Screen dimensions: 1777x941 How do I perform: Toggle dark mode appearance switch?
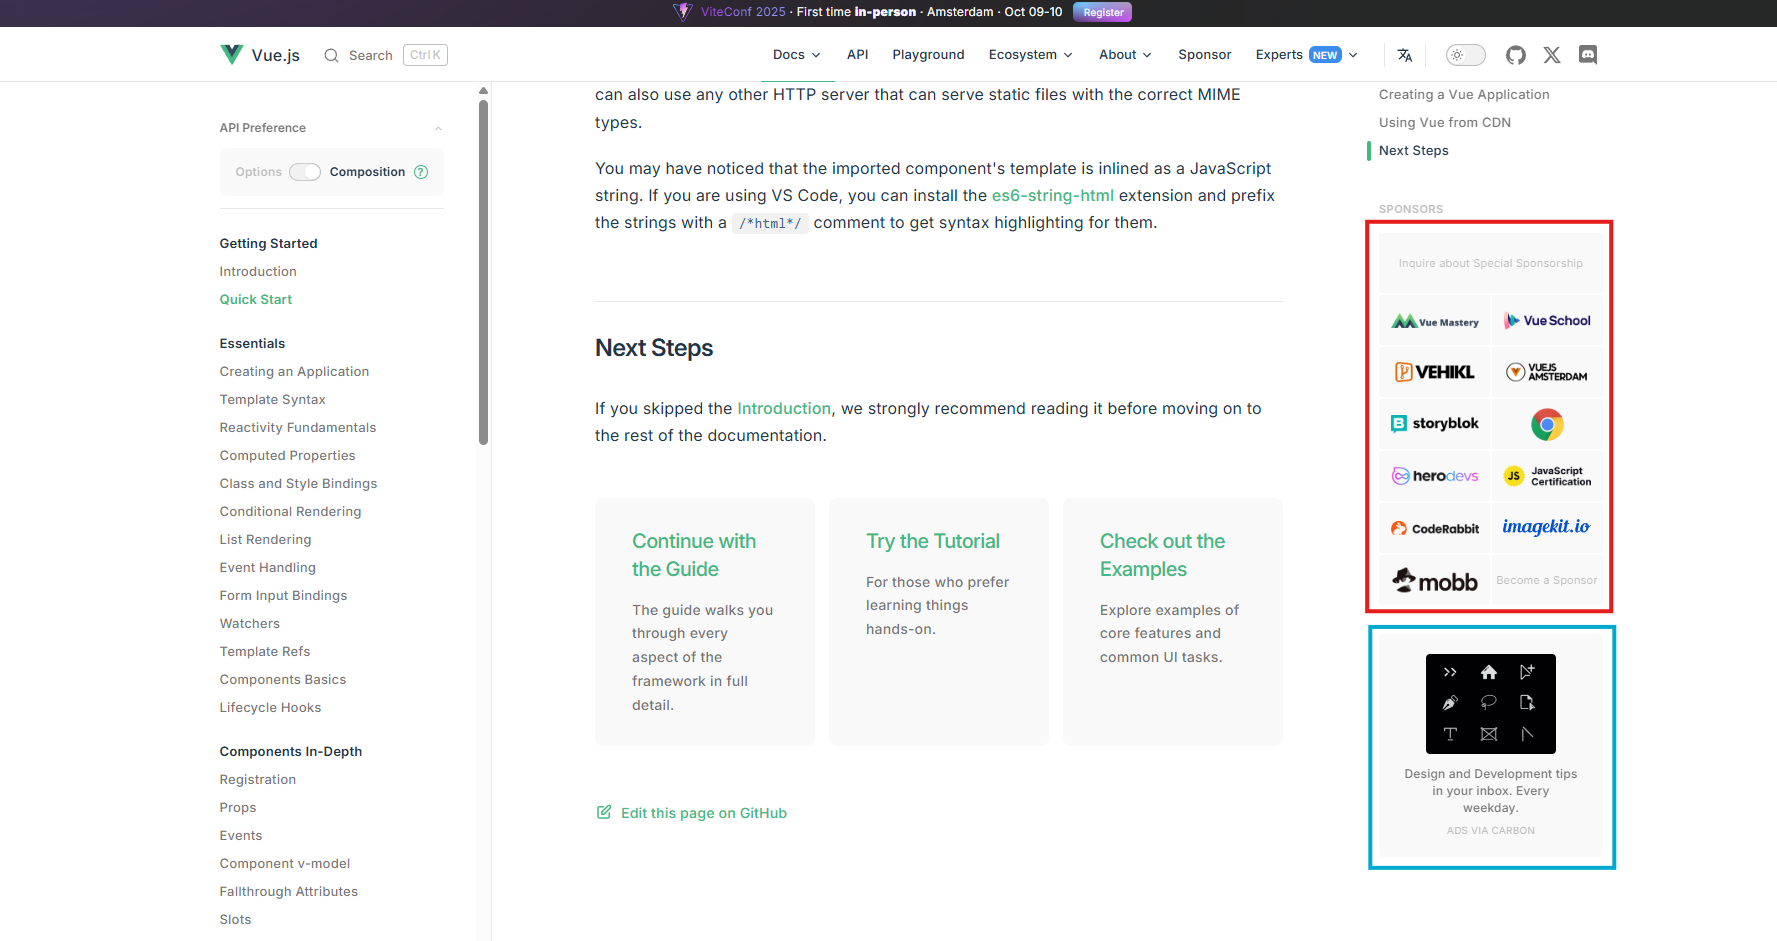coord(1465,55)
